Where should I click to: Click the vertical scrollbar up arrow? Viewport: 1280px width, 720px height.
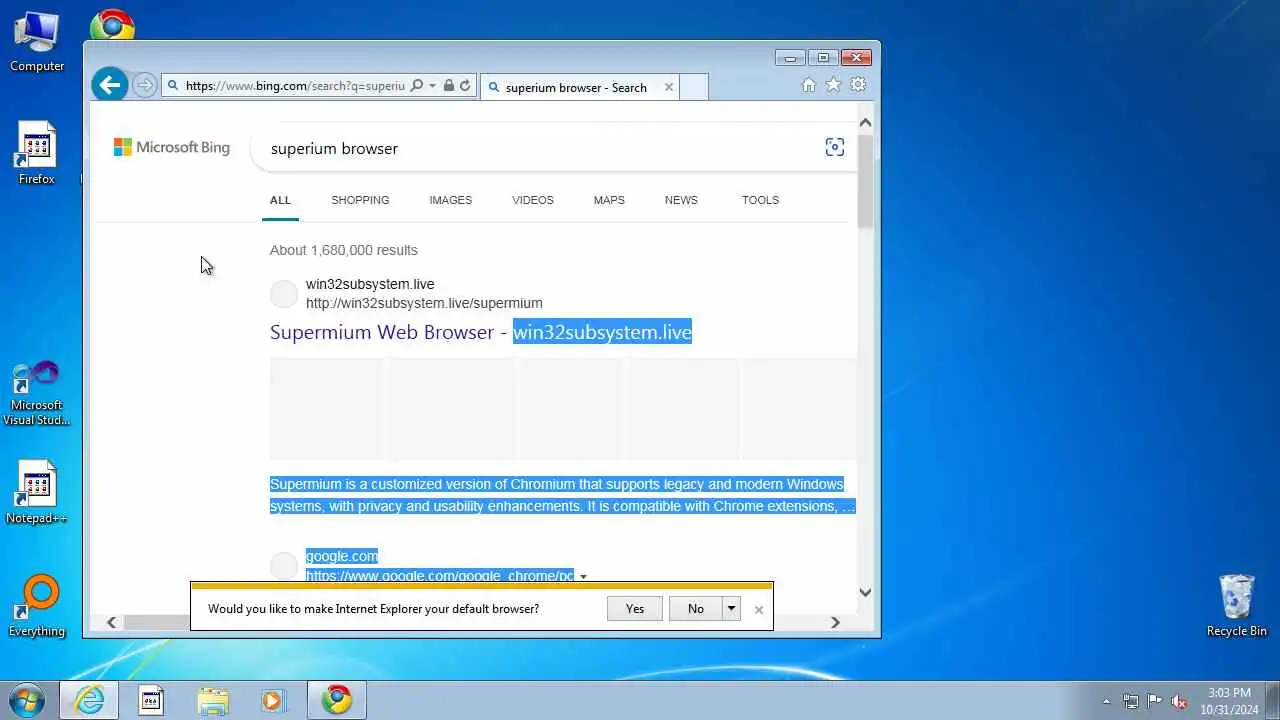pyautogui.click(x=865, y=122)
